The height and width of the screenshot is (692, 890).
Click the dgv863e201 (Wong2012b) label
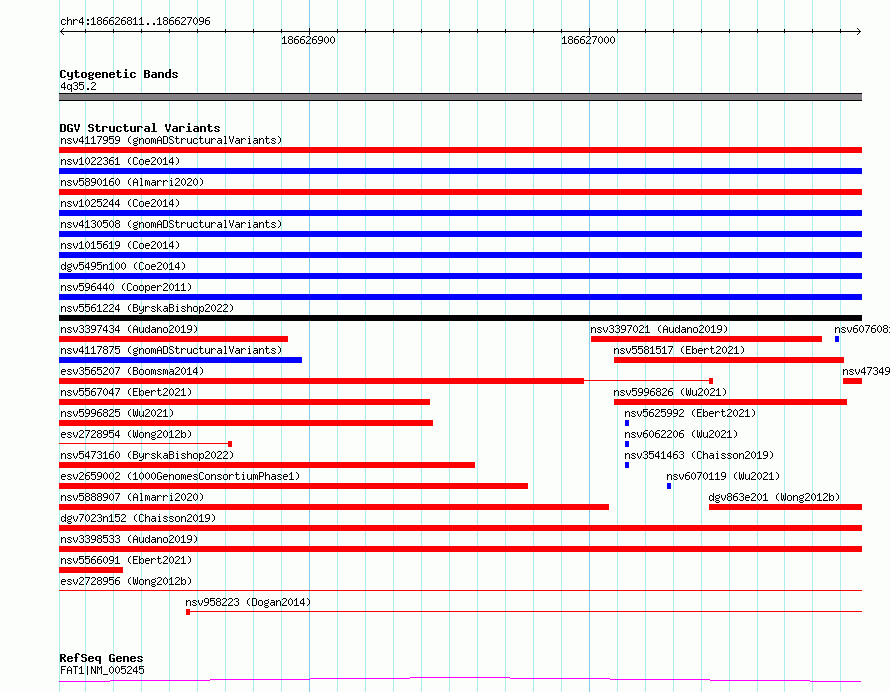point(774,497)
